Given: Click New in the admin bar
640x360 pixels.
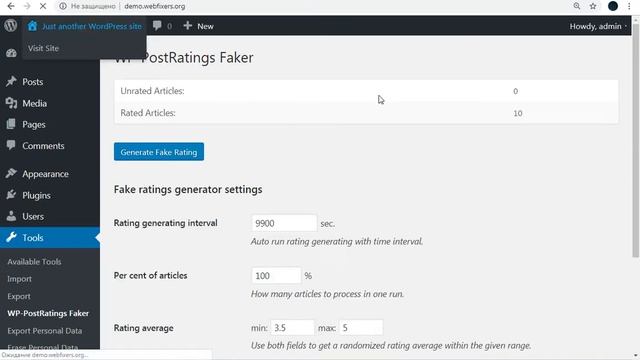Looking at the screenshot, I should tap(205, 26).
